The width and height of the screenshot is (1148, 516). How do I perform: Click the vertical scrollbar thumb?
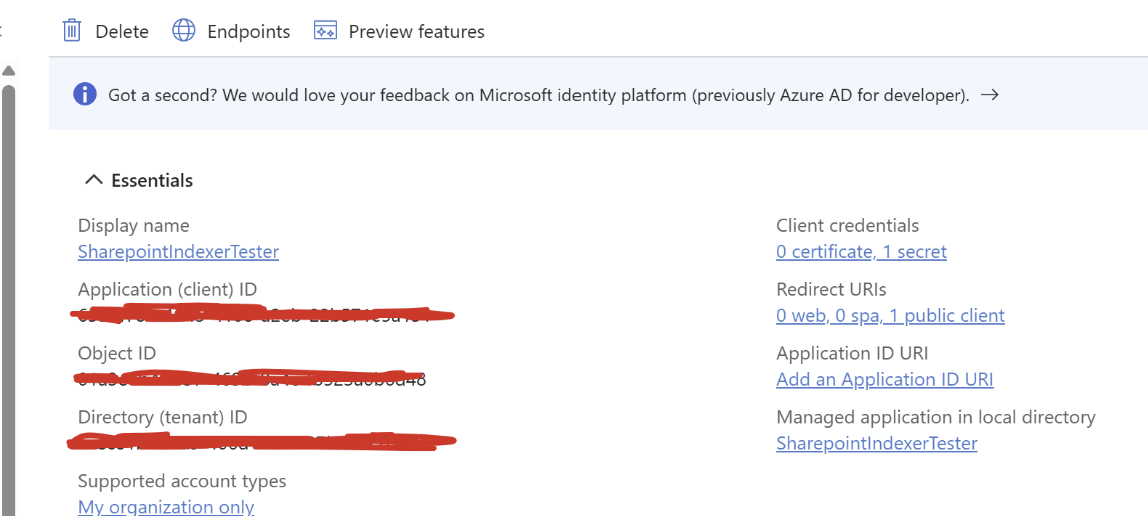point(8,300)
